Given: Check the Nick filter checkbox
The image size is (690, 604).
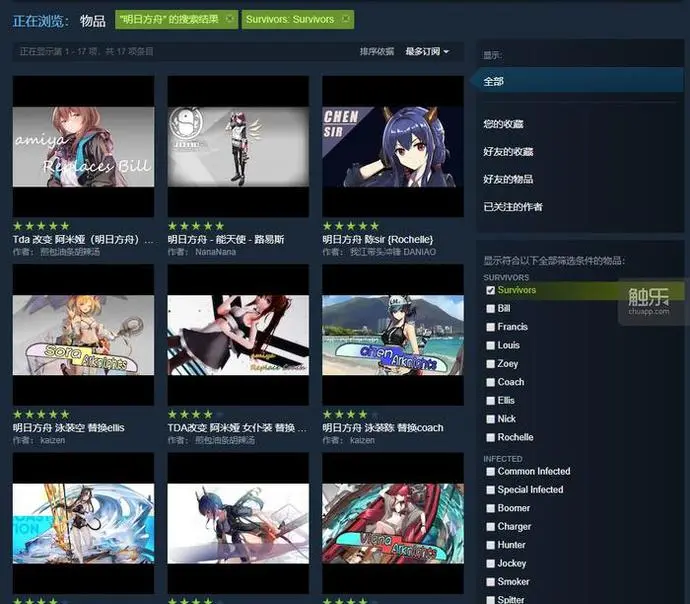Looking at the screenshot, I should [x=490, y=419].
